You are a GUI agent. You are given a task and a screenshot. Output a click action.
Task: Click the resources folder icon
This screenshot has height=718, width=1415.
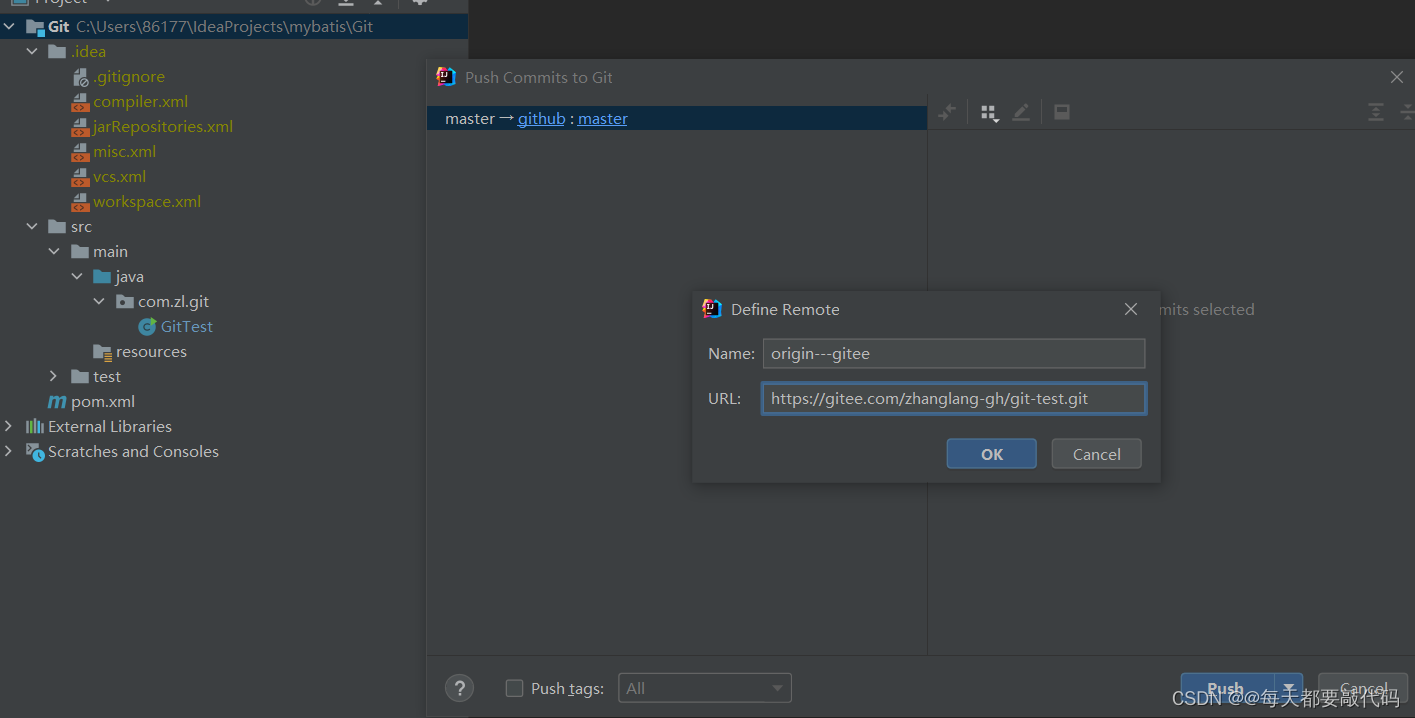click(x=102, y=352)
